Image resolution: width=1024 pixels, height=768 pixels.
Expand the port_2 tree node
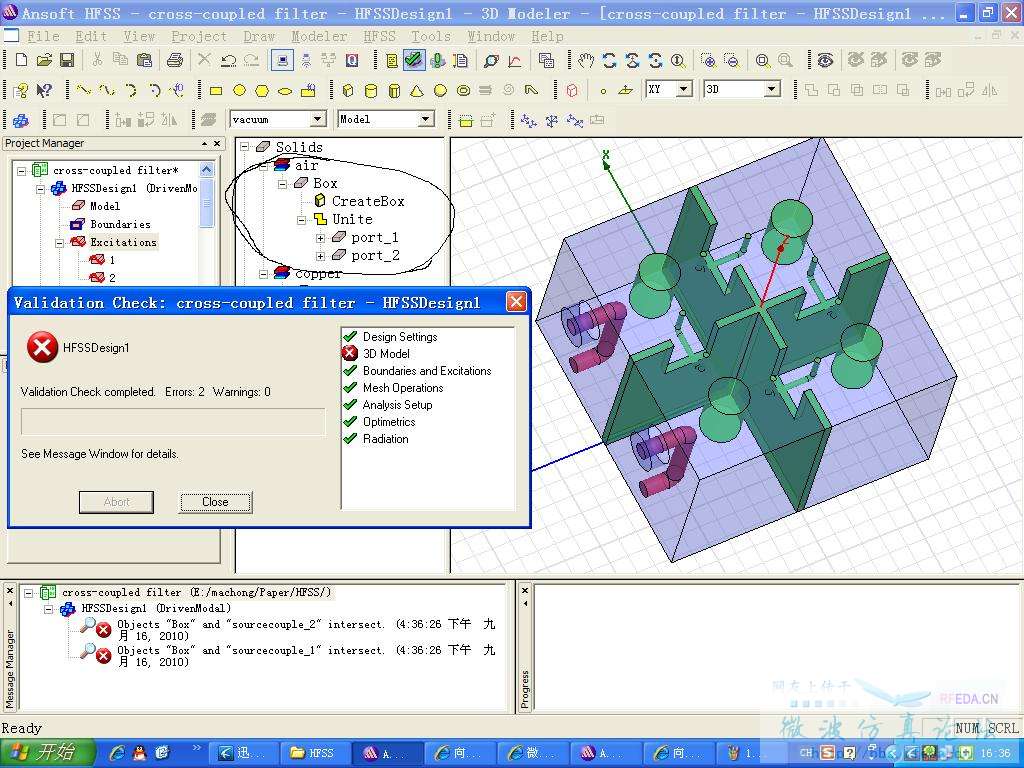(x=320, y=256)
